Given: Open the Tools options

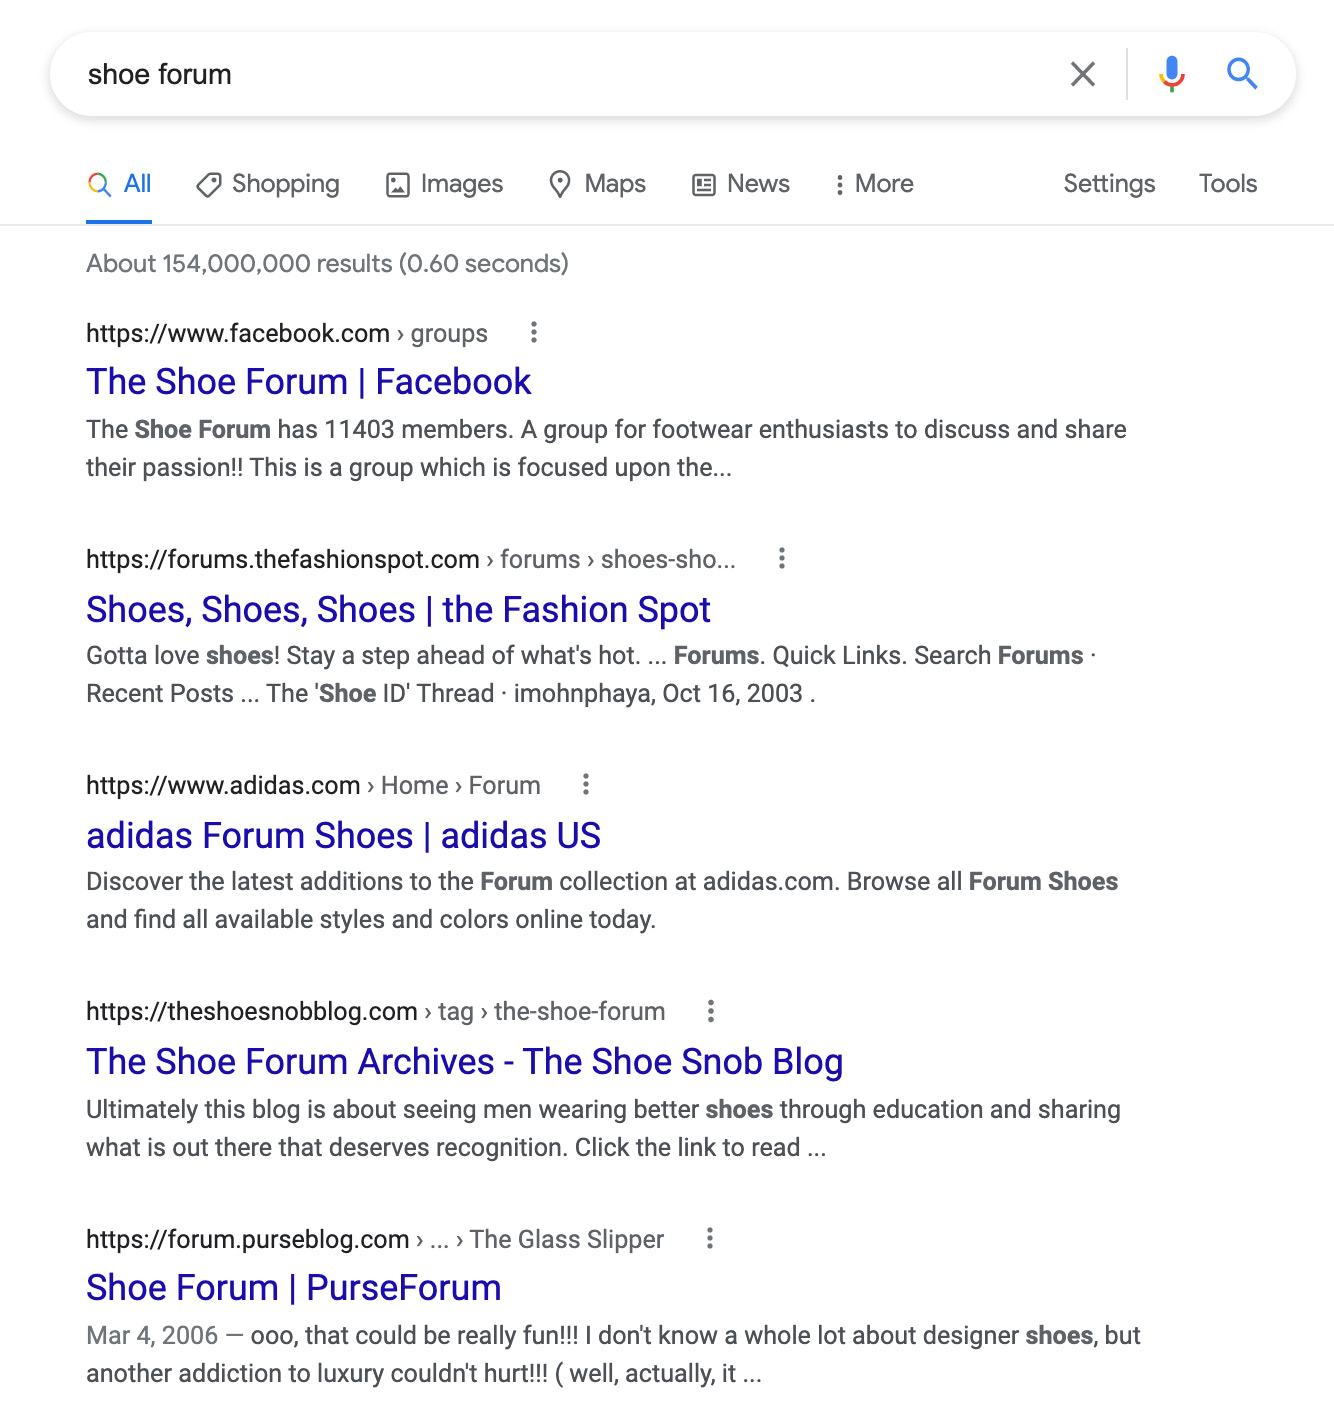Looking at the screenshot, I should (x=1228, y=184).
